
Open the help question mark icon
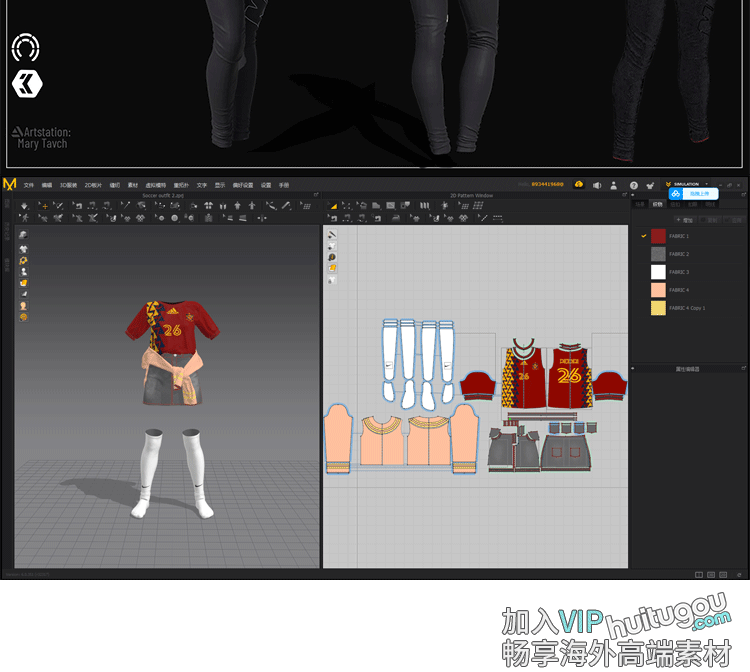tap(633, 185)
